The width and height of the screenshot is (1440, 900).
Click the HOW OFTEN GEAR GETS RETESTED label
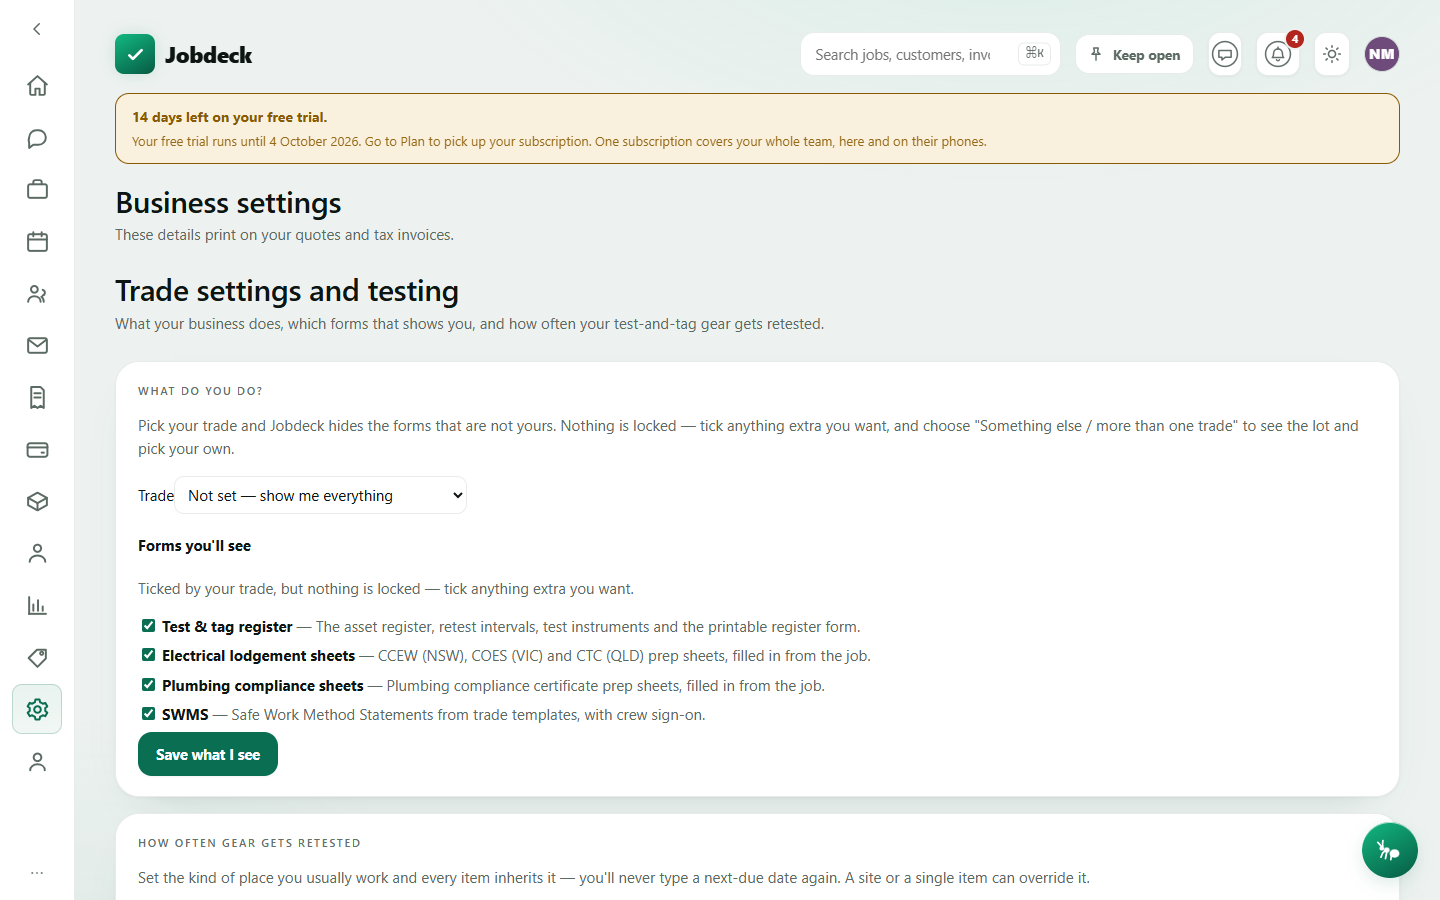[x=249, y=843]
